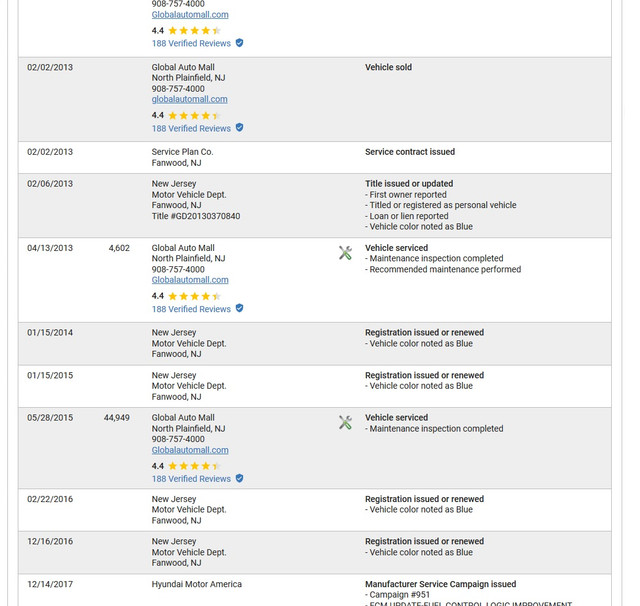The height and width of the screenshot is (606, 640).
Task: Click the verified shield icon in the 04/13/2013 row
Action: coord(240,309)
